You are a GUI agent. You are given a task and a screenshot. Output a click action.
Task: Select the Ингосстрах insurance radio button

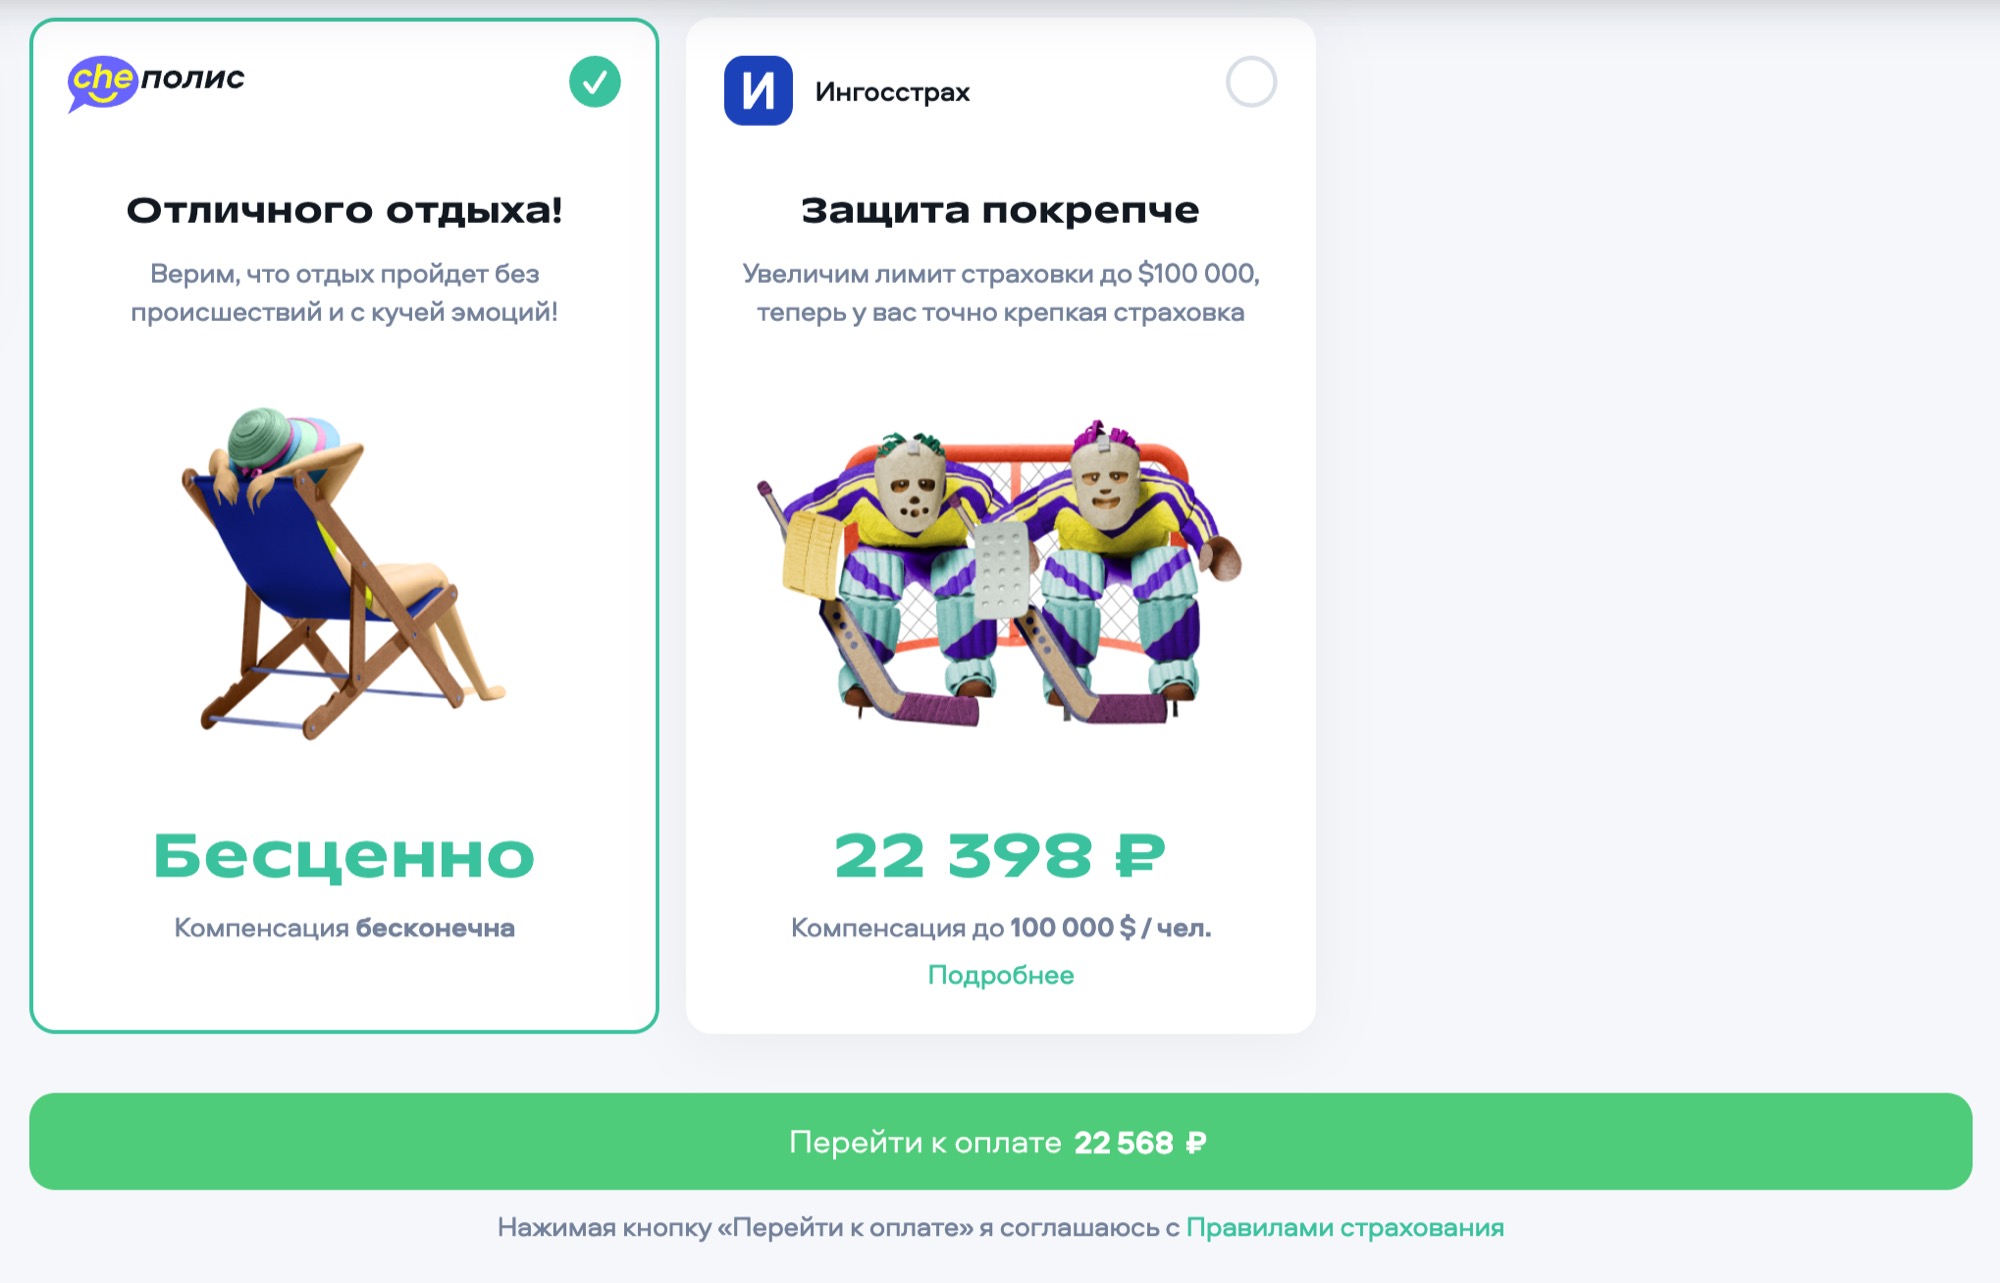point(1251,82)
